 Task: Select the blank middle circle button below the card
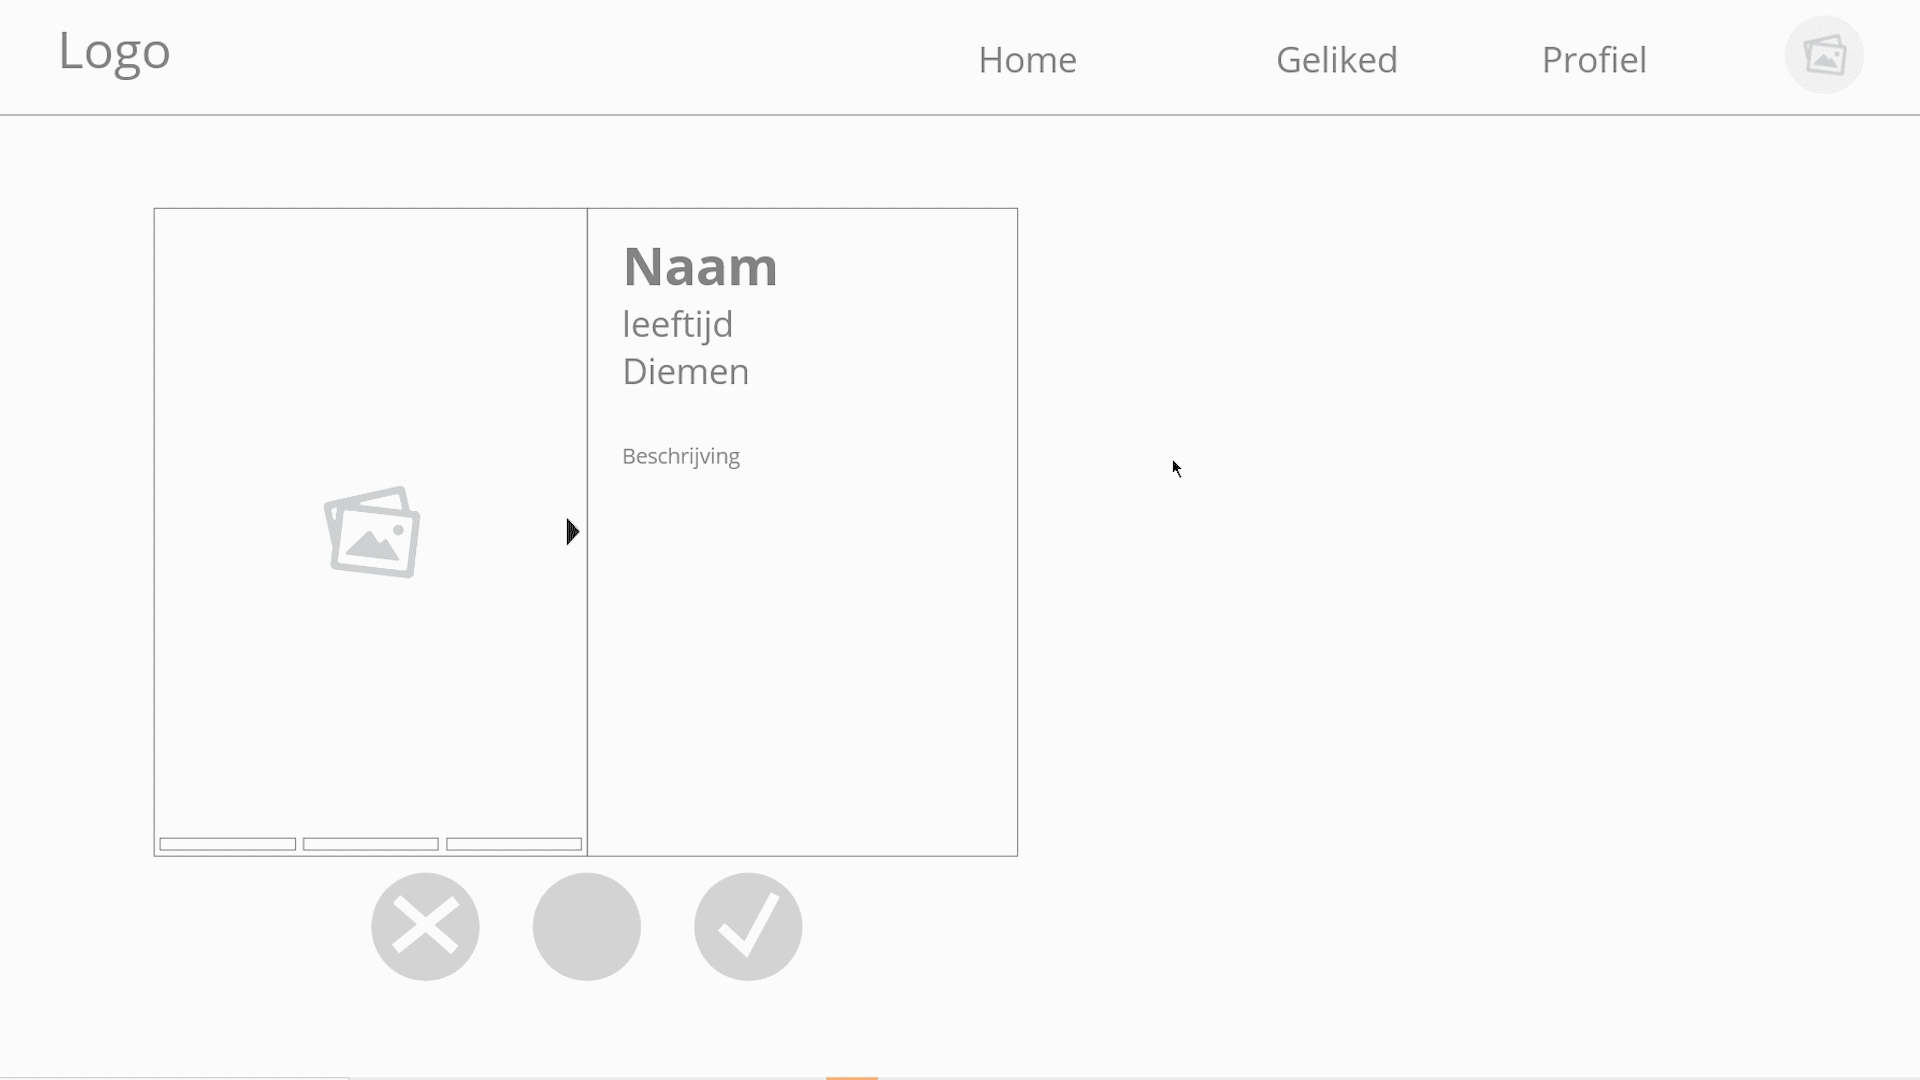tap(586, 926)
